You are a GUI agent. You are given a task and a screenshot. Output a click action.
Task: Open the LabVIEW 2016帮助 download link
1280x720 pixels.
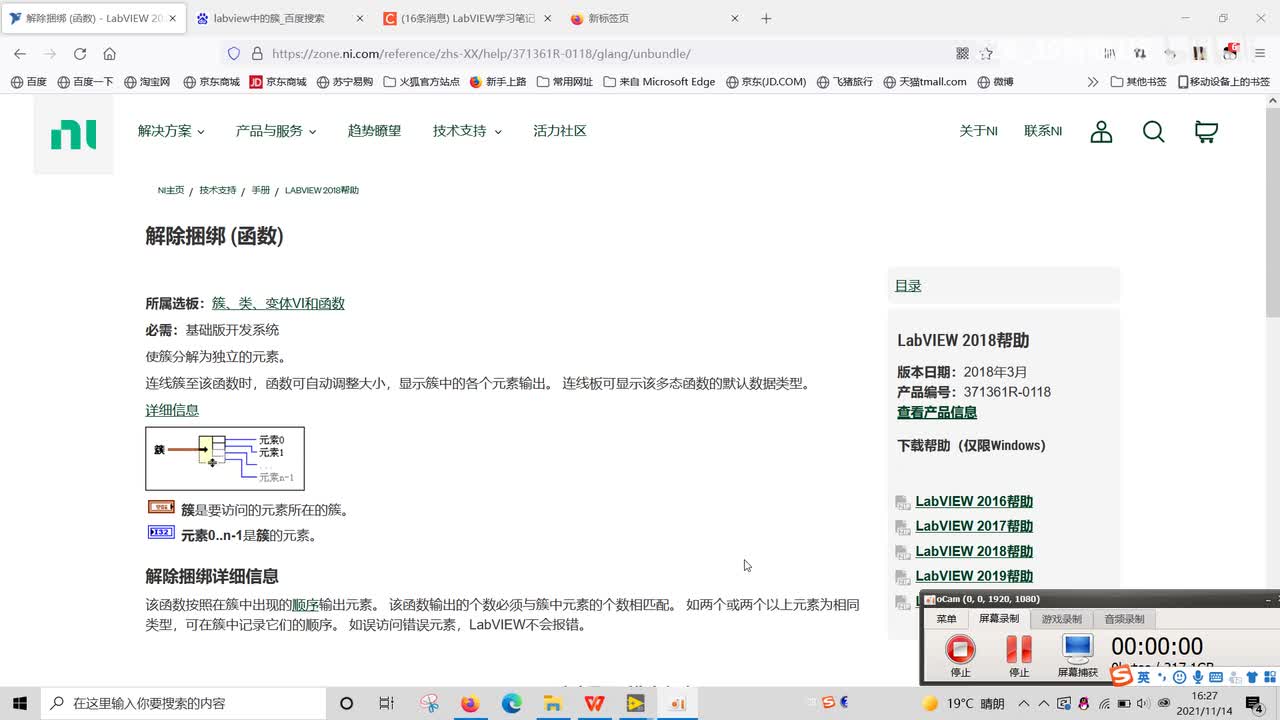pos(974,502)
